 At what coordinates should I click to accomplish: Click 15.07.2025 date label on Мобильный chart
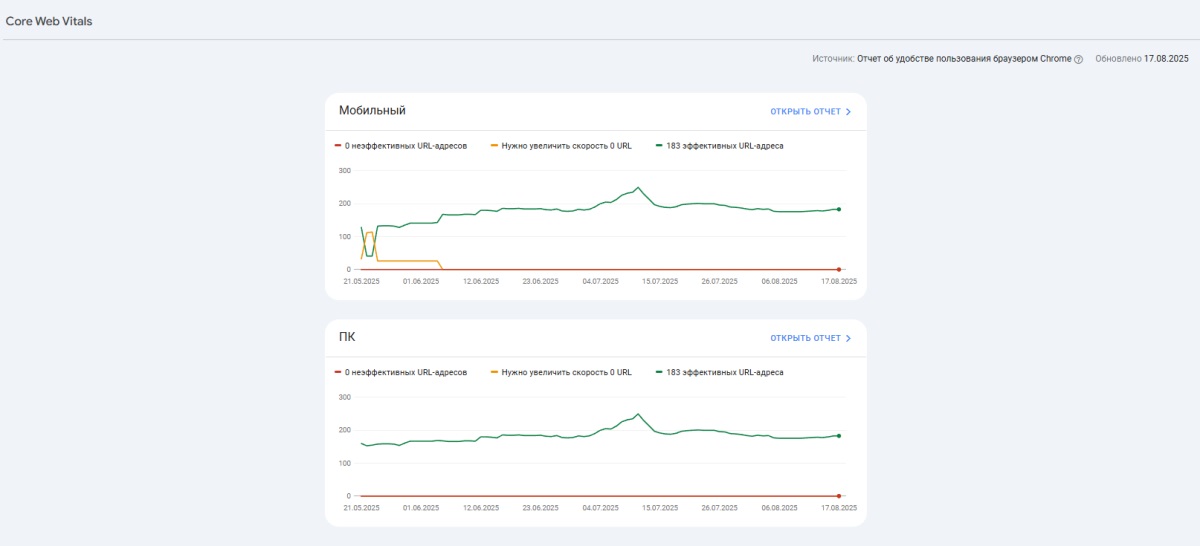point(660,282)
